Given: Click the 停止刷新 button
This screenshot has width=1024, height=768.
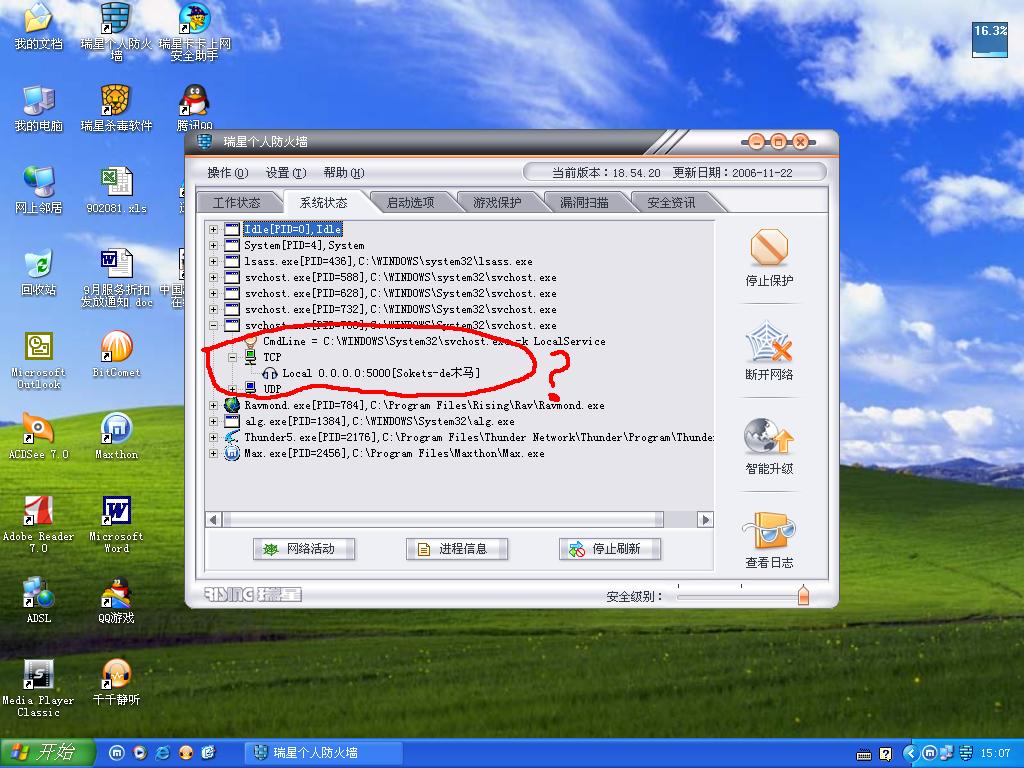Looking at the screenshot, I should (x=609, y=549).
